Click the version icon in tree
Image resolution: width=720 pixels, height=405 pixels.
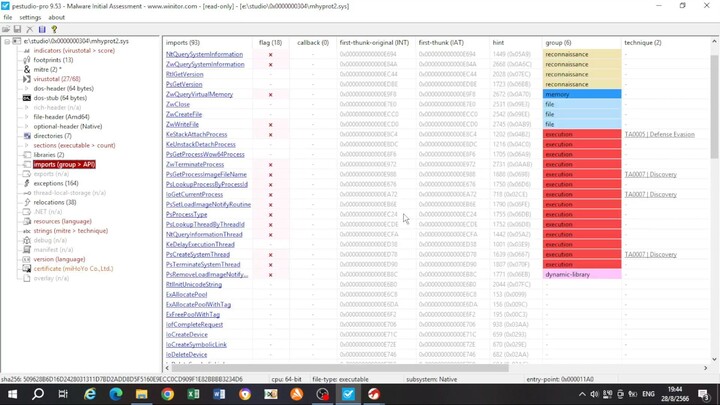pyautogui.click(x=27, y=259)
